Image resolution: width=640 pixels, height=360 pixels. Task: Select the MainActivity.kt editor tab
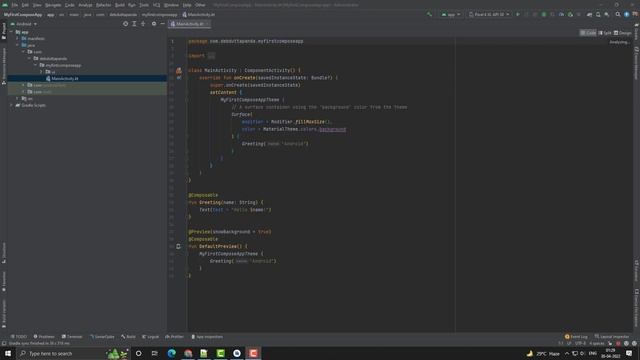(x=190, y=24)
